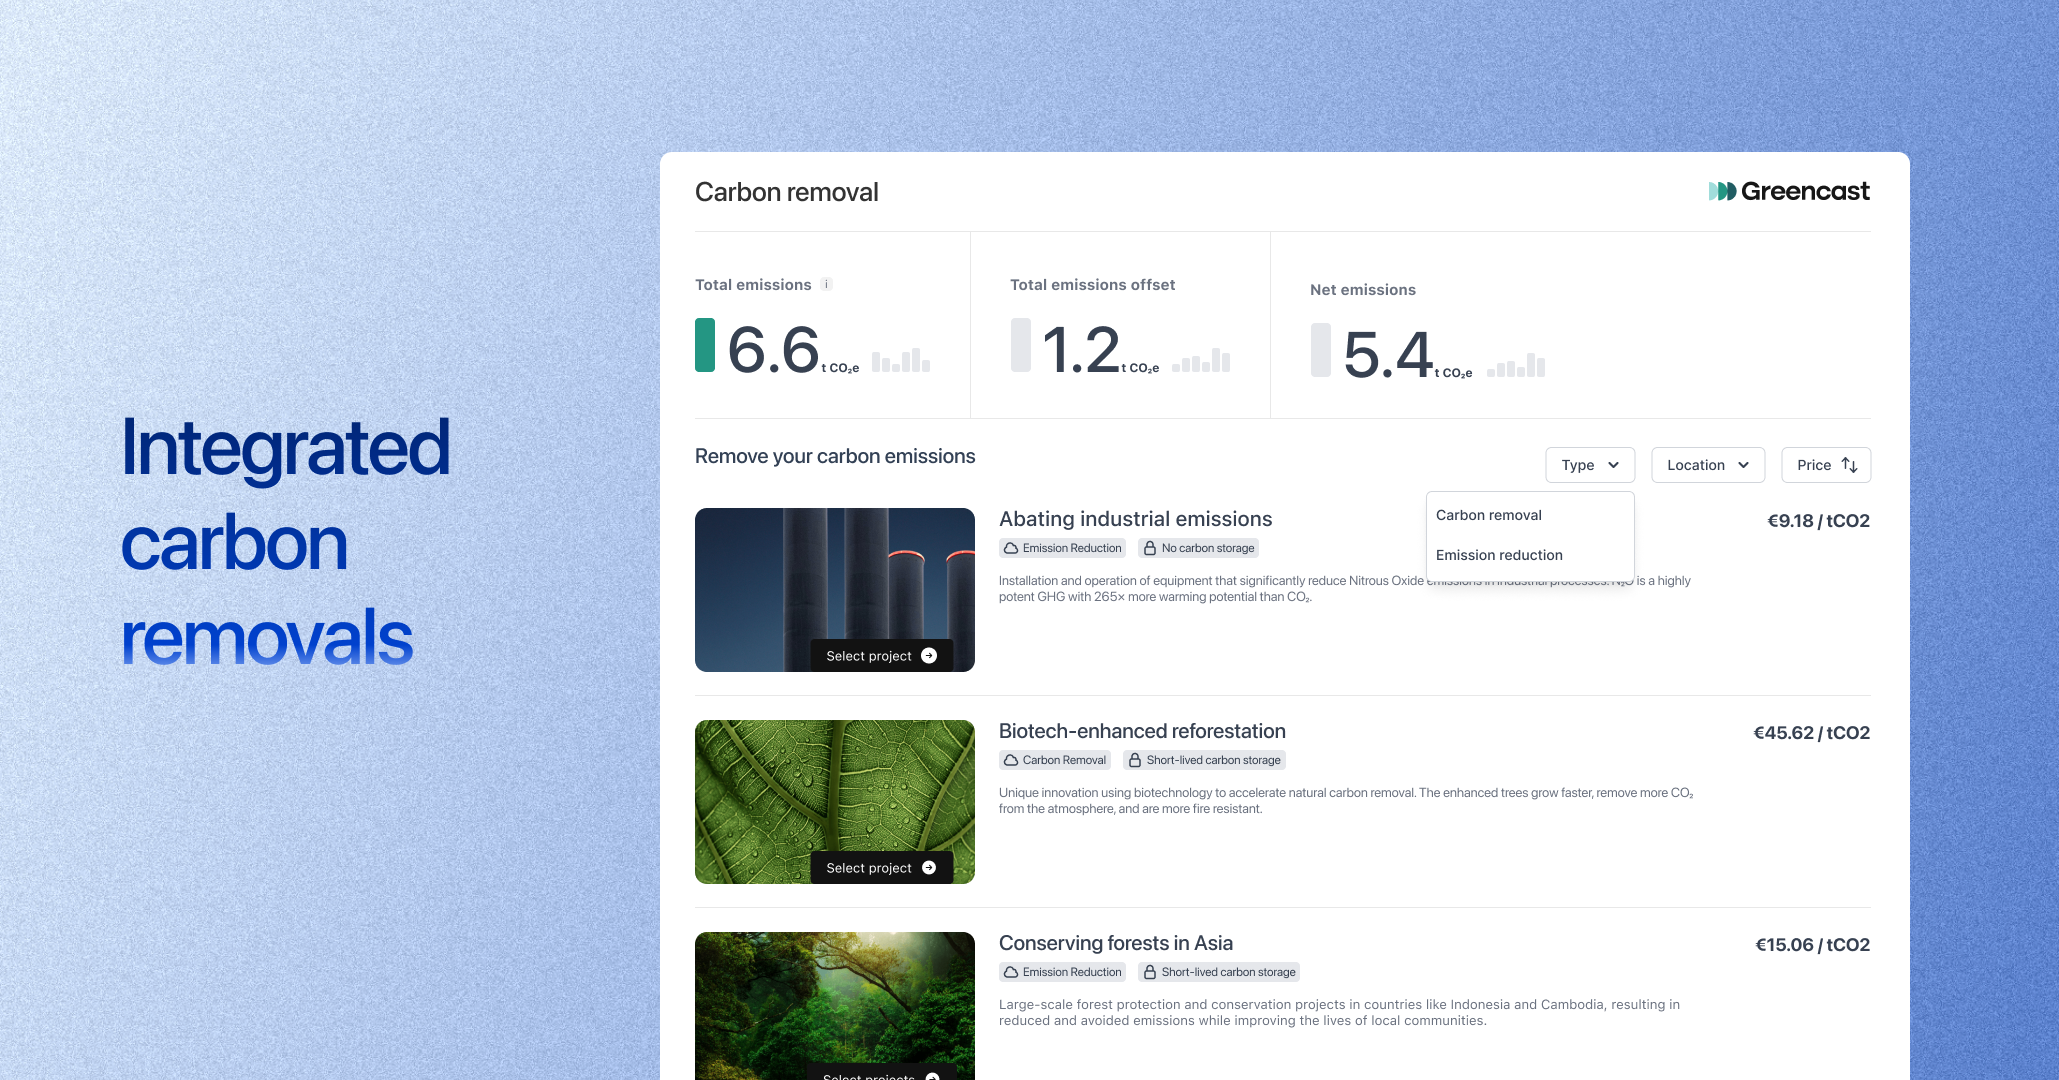Open the Biotech-enhanced reforestation title
This screenshot has width=2059, height=1080.
(1142, 731)
